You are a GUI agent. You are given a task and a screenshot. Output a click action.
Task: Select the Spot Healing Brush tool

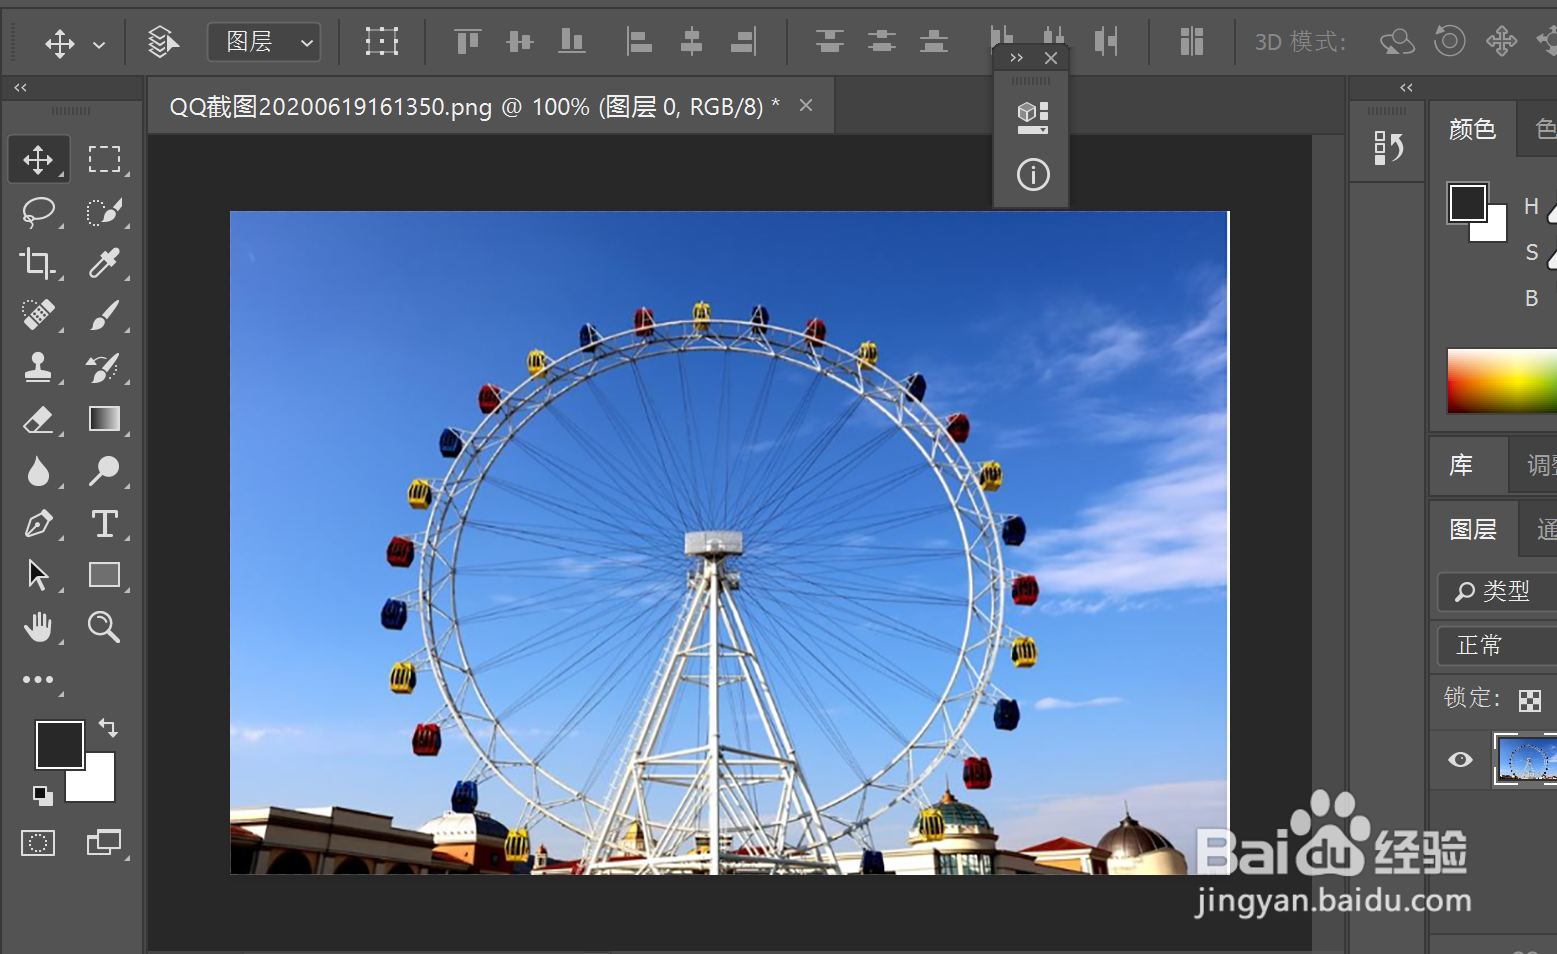tap(38, 316)
